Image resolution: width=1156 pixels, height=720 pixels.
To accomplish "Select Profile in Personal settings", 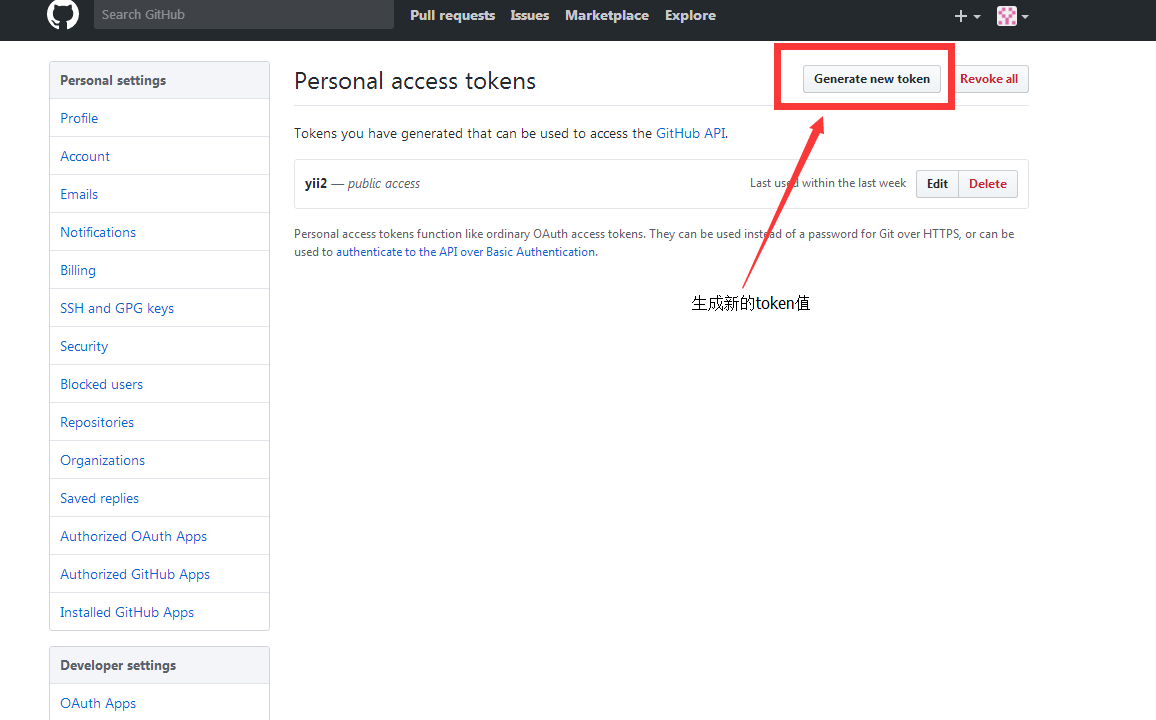I will tap(79, 118).
